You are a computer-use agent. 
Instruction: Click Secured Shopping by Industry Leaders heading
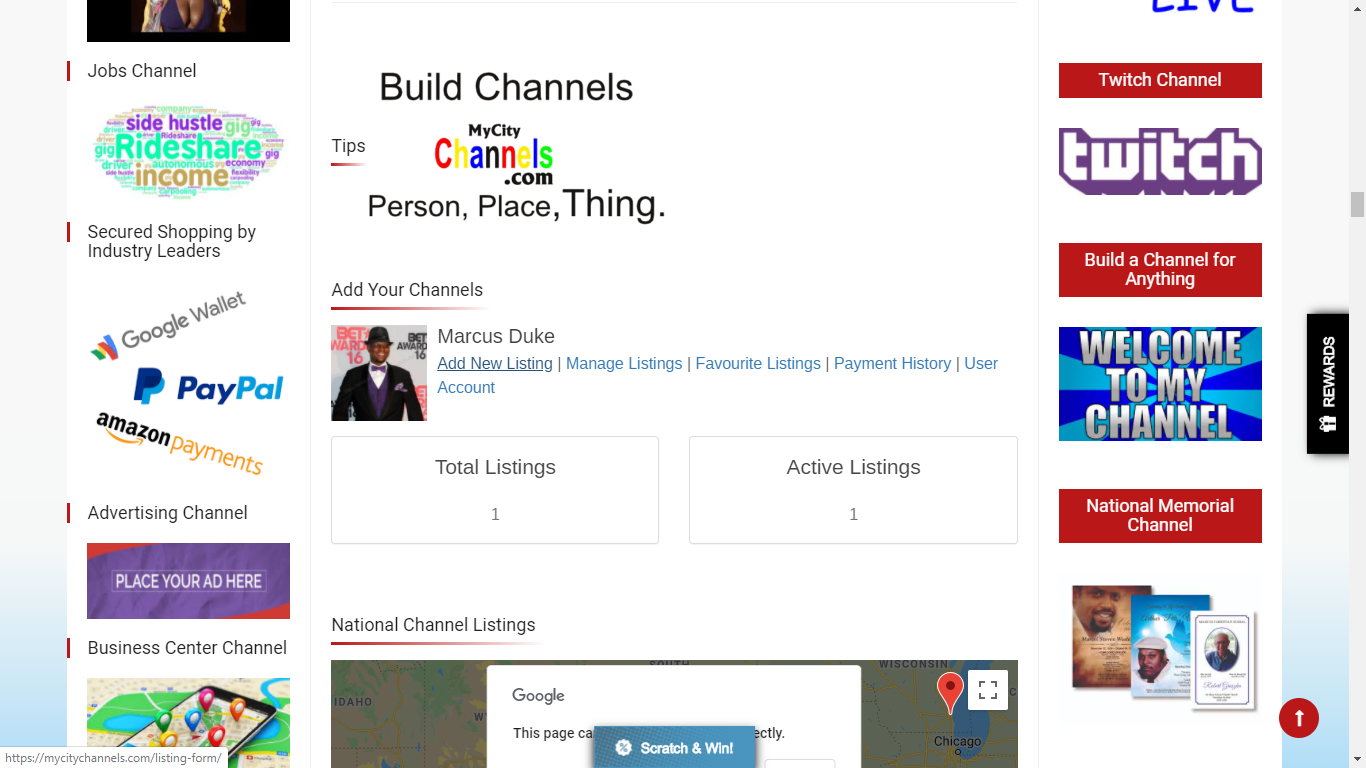coord(172,241)
